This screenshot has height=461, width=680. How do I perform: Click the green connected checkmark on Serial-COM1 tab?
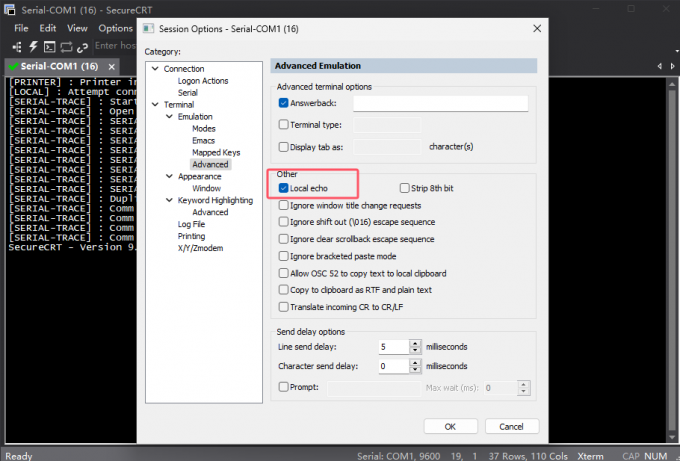click(x=13, y=66)
